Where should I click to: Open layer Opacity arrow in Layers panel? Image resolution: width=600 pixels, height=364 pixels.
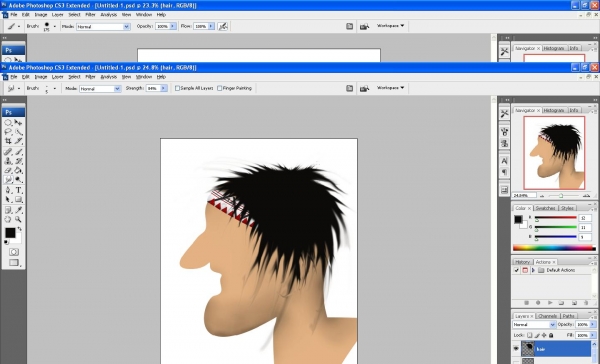pos(592,324)
